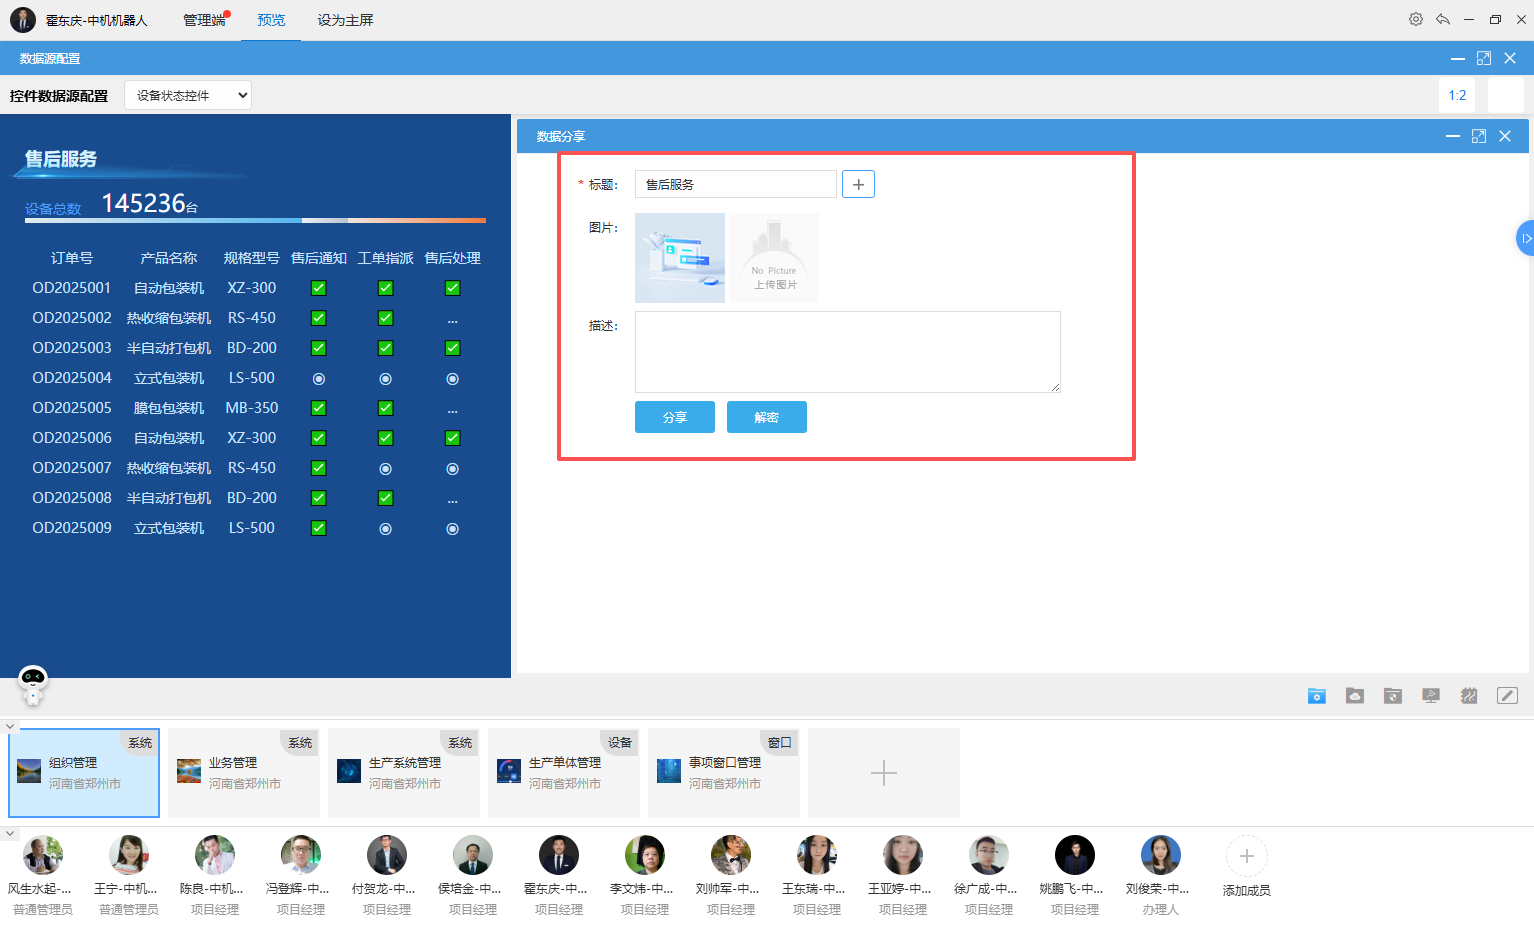Click the shield folder icon
Image resolution: width=1534 pixels, height=932 pixels.
pyautogui.click(x=1392, y=696)
